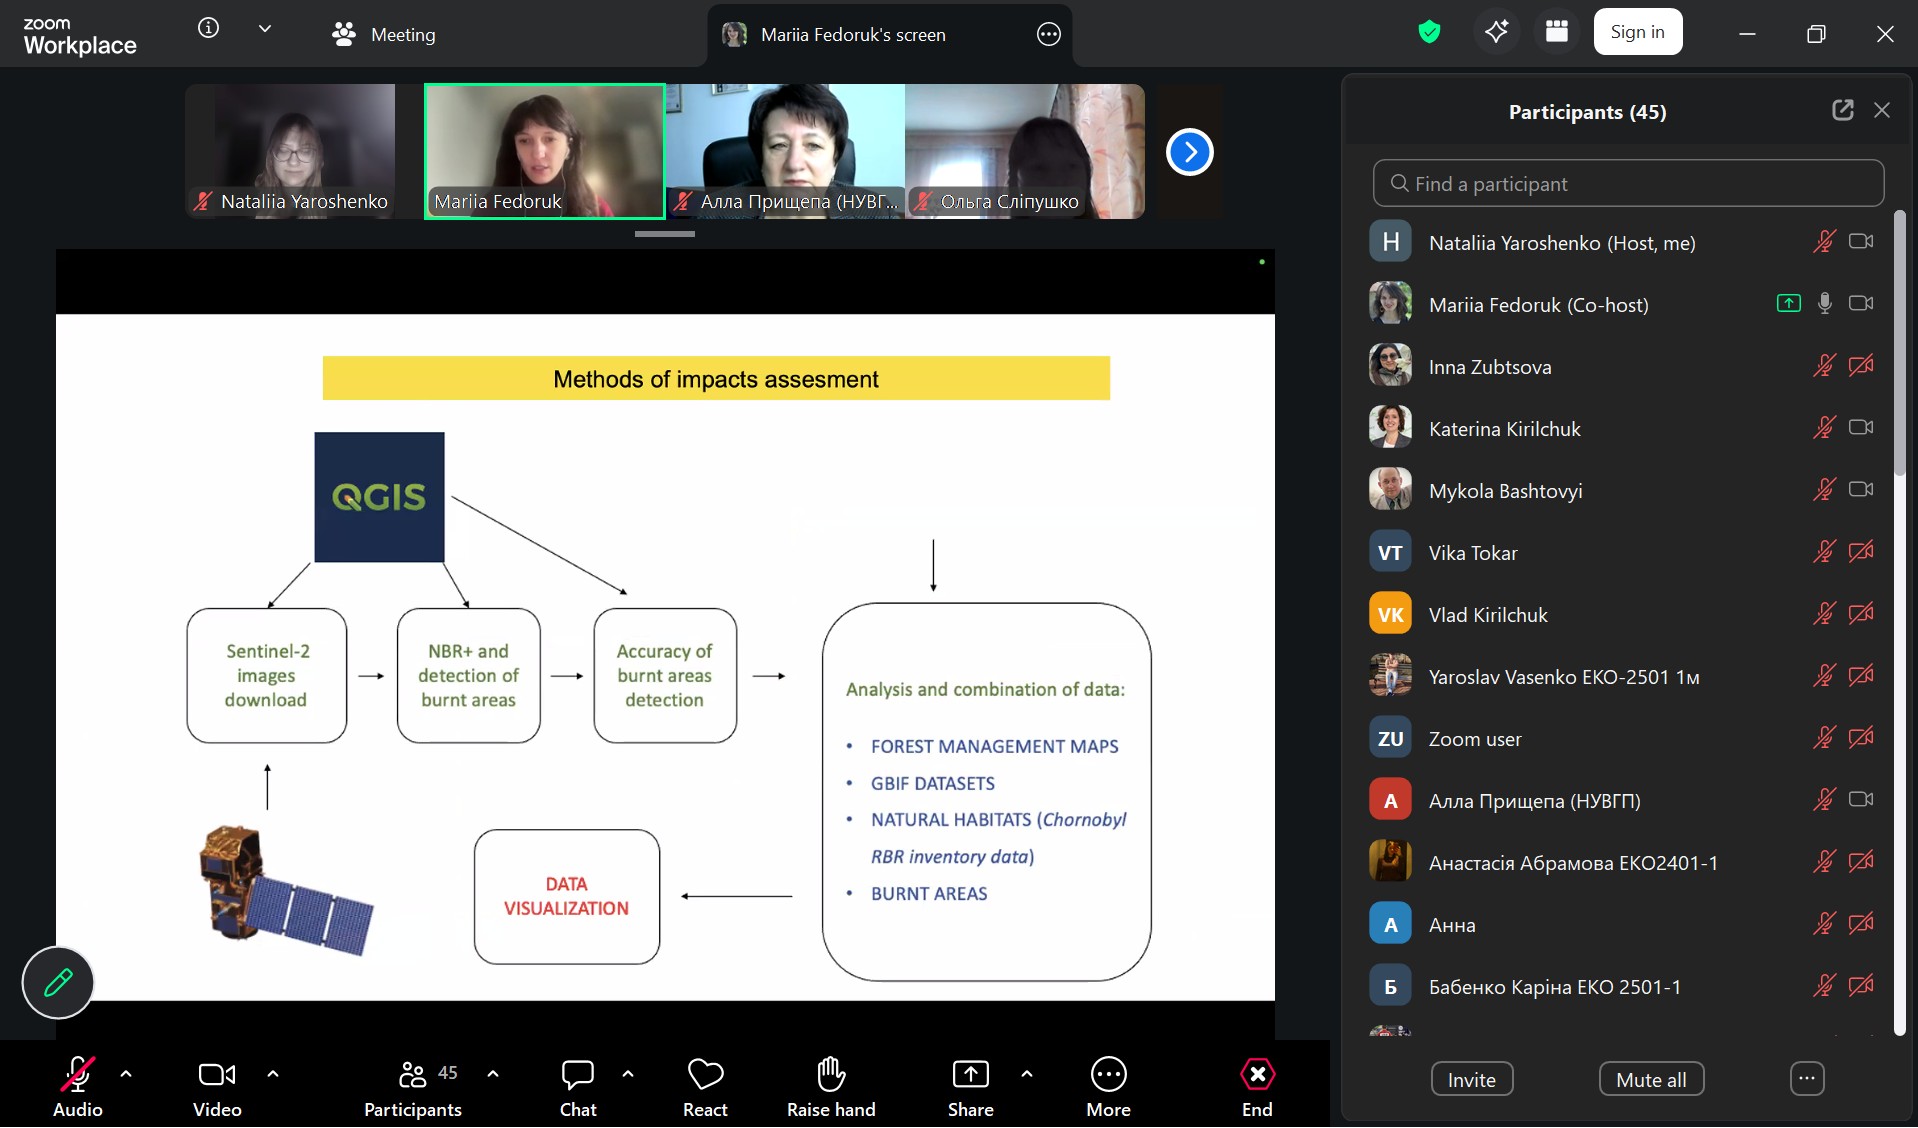Viewport: 1918px width, 1128px height.
Task: Expand the Share options caret
Action: 1027,1074
